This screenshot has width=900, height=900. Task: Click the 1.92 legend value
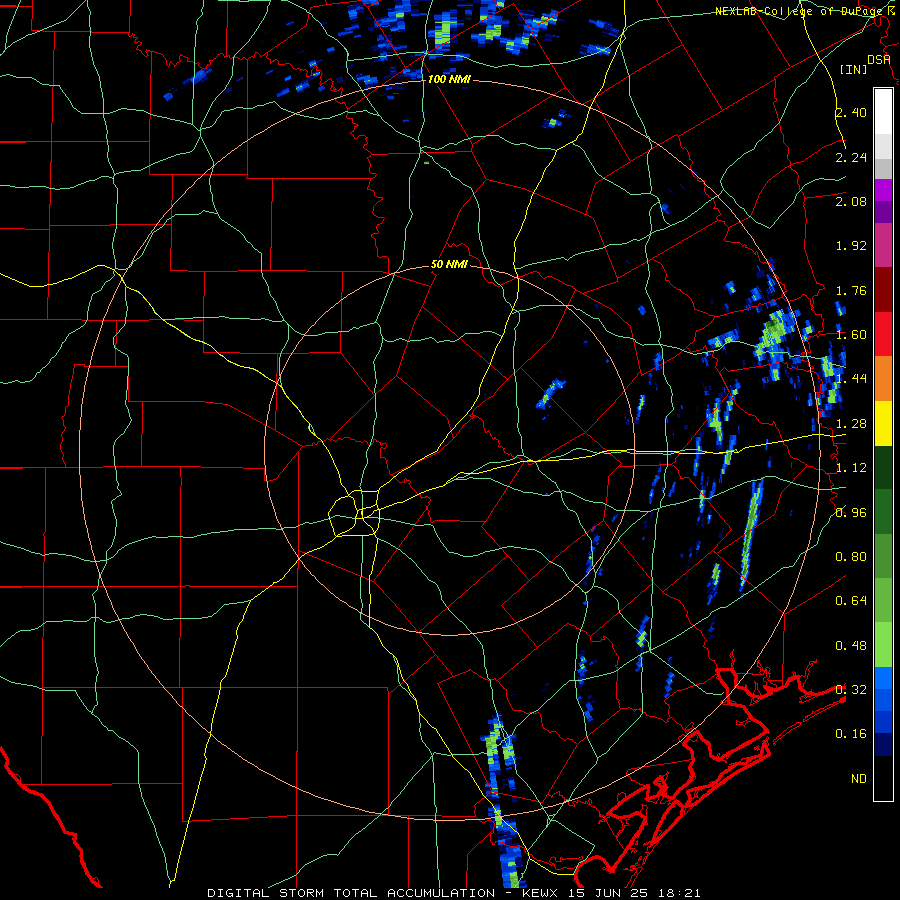click(851, 246)
